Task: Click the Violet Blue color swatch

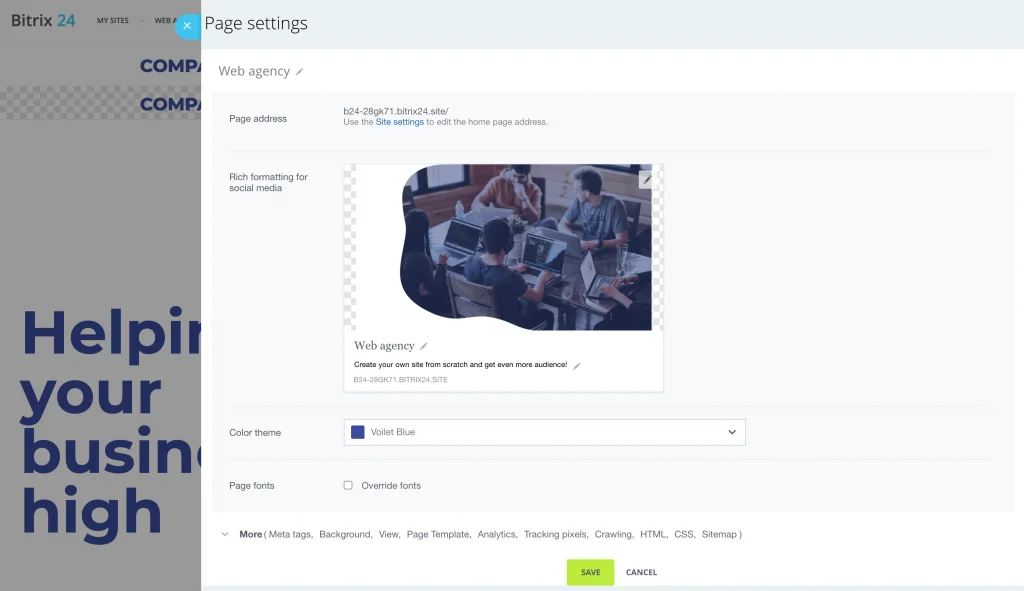Action: (357, 432)
